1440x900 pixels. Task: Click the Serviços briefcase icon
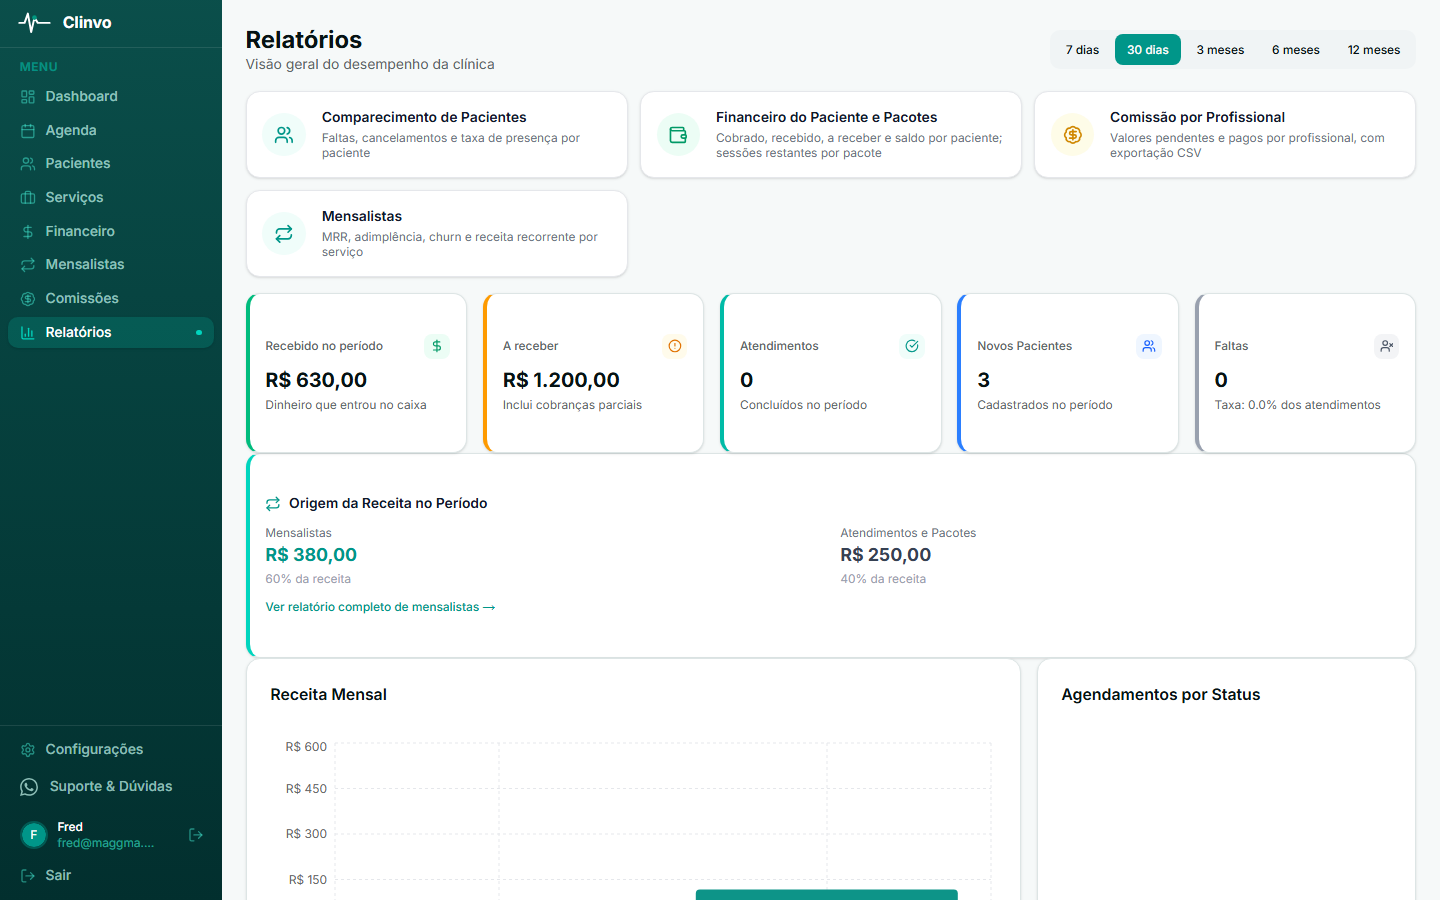28,198
